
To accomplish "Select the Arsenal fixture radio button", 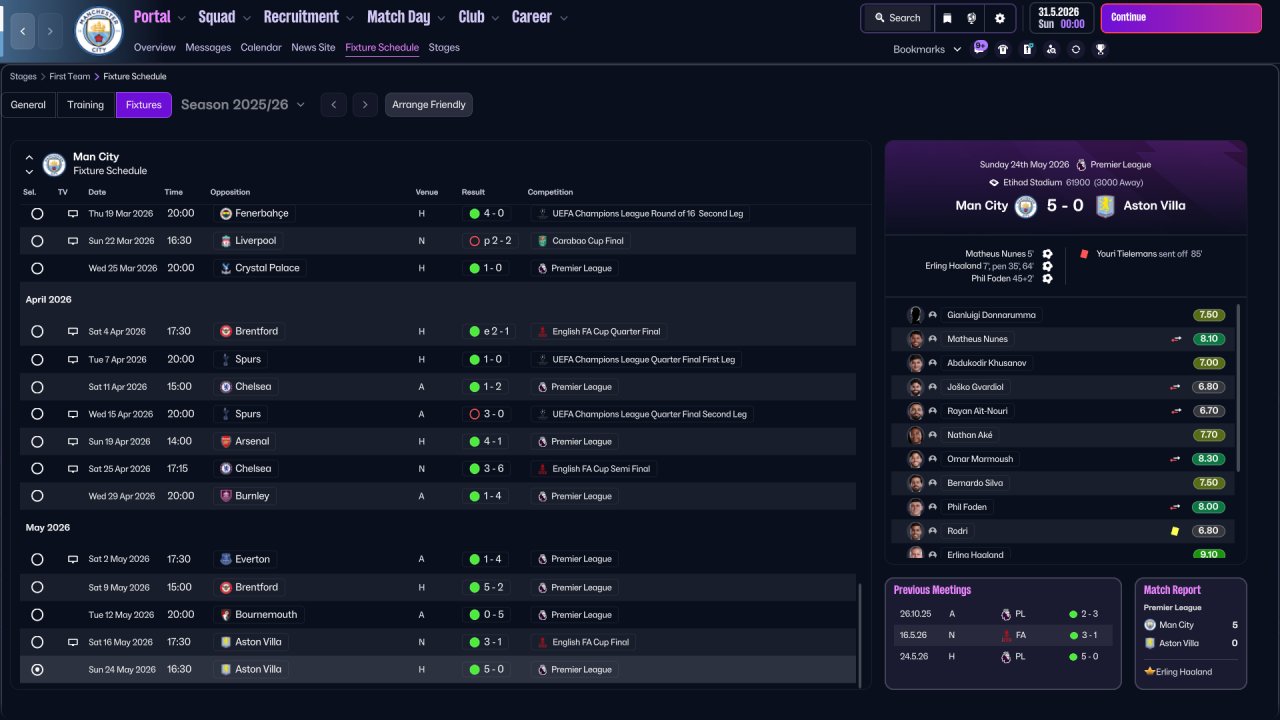I will click(x=37, y=441).
